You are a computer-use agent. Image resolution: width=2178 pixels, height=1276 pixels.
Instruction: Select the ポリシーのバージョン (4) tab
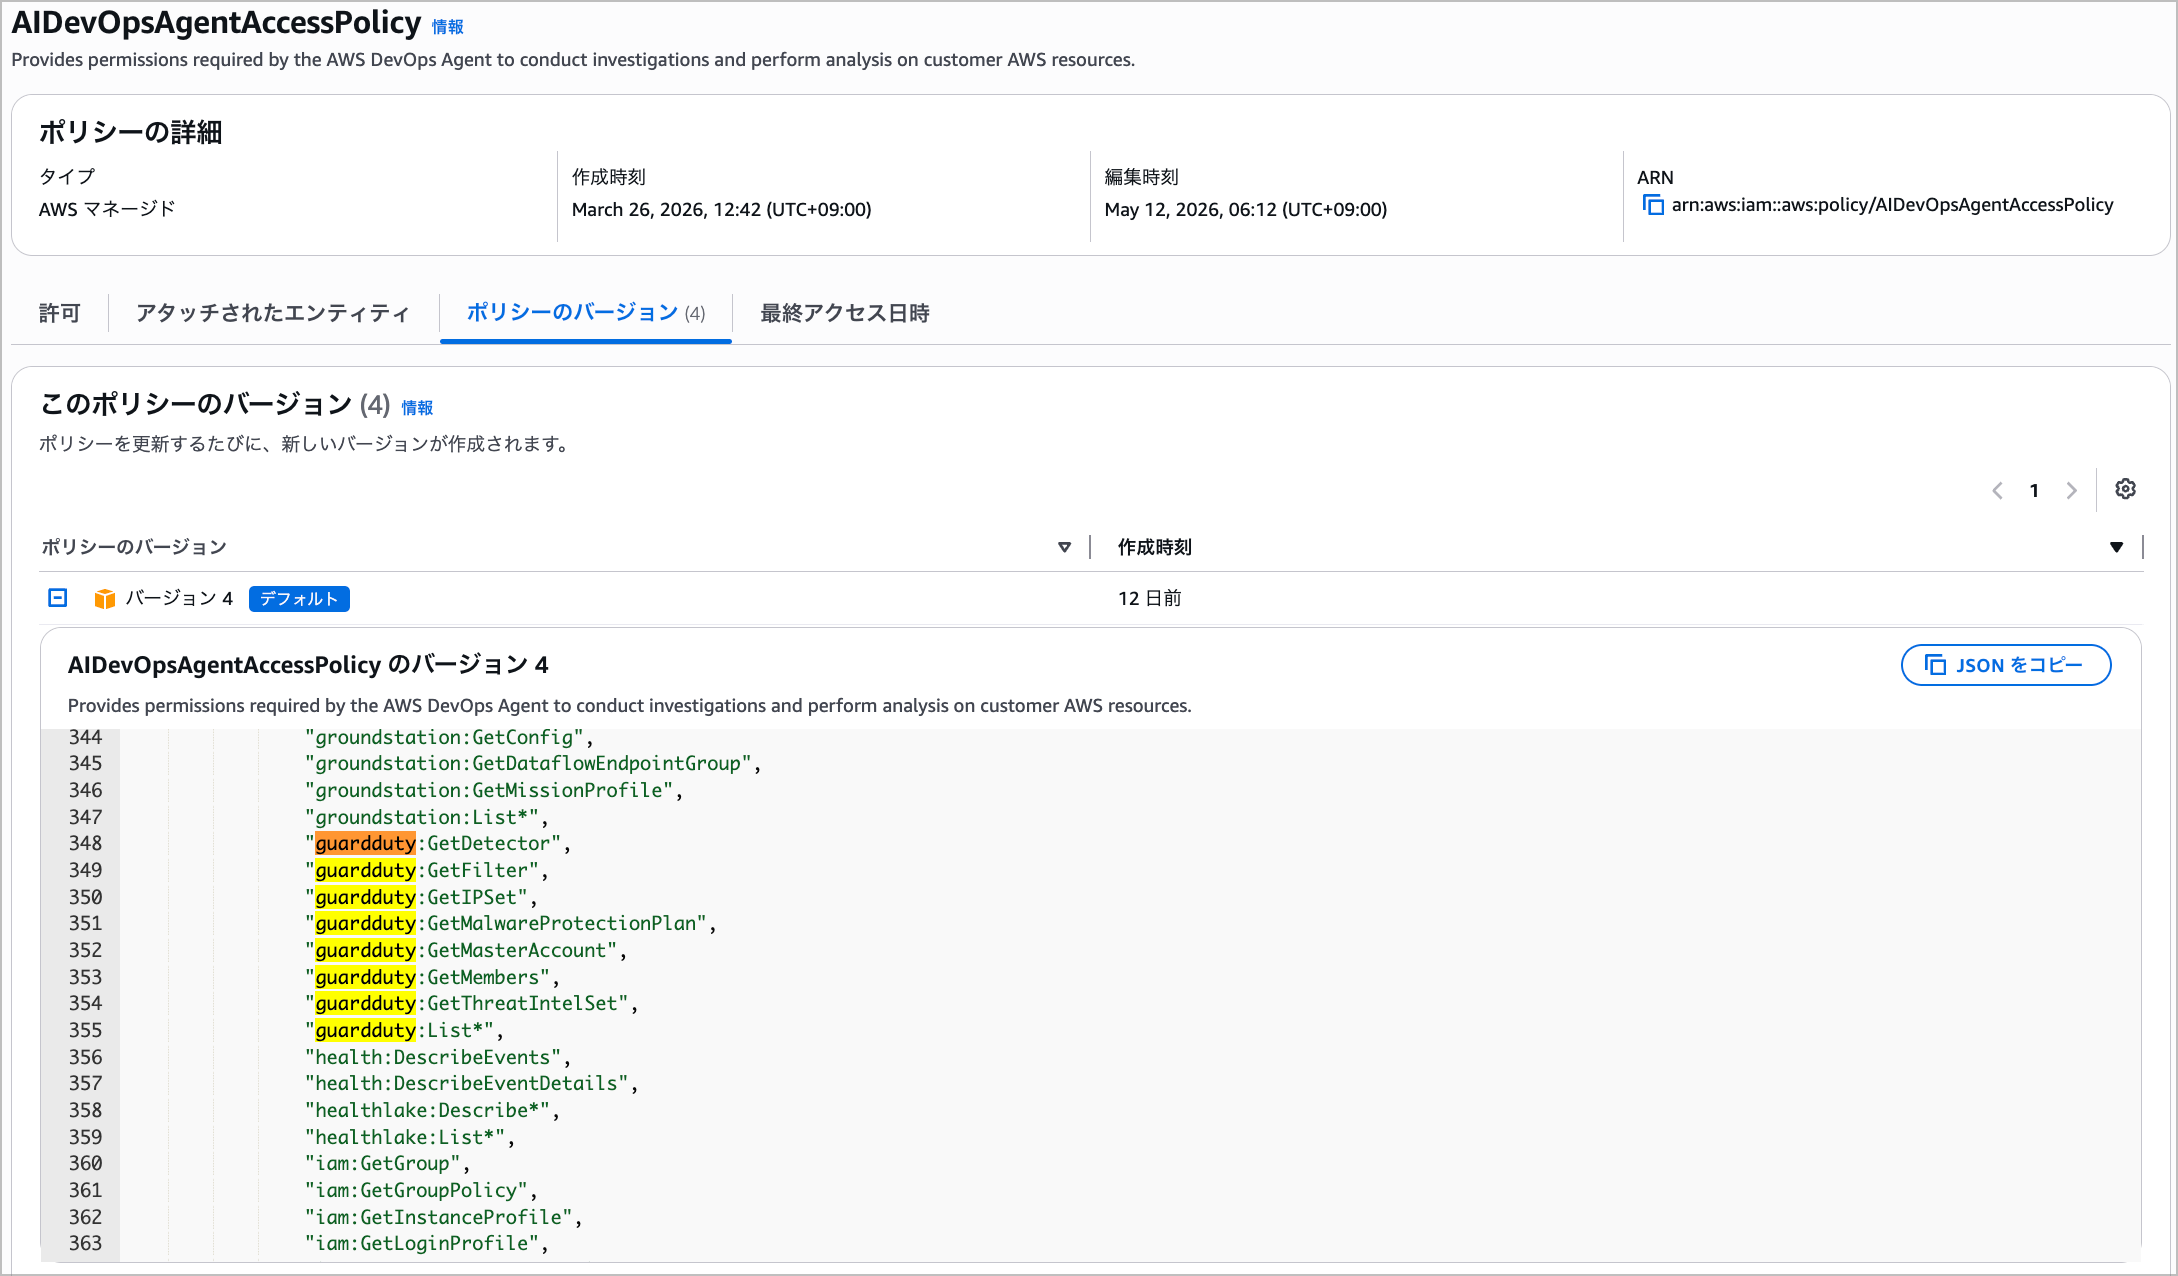coord(586,313)
